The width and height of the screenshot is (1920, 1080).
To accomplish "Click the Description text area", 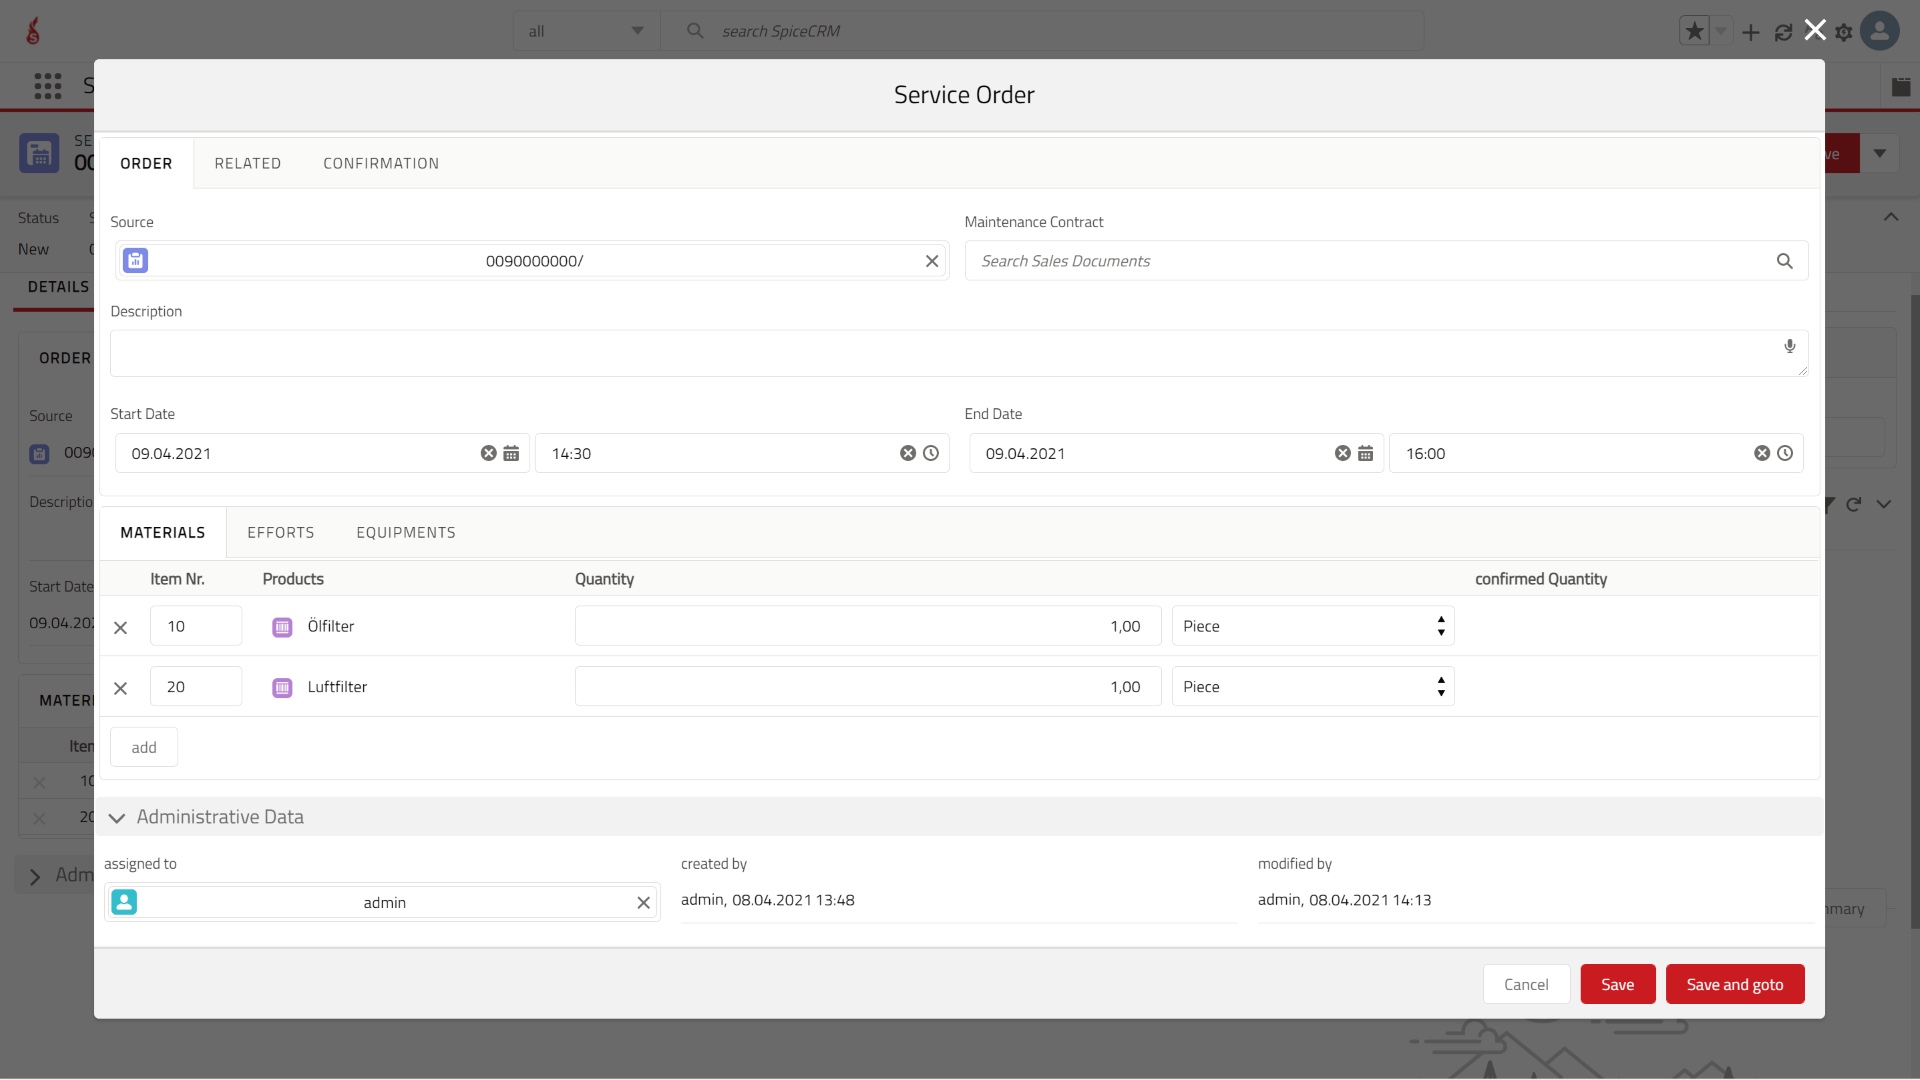I will point(959,354).
